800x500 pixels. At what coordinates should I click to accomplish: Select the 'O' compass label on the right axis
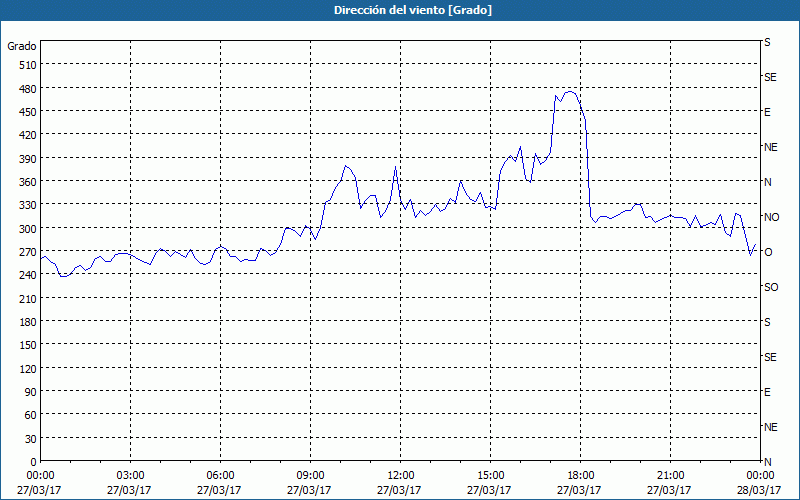[x=768, y=252]
